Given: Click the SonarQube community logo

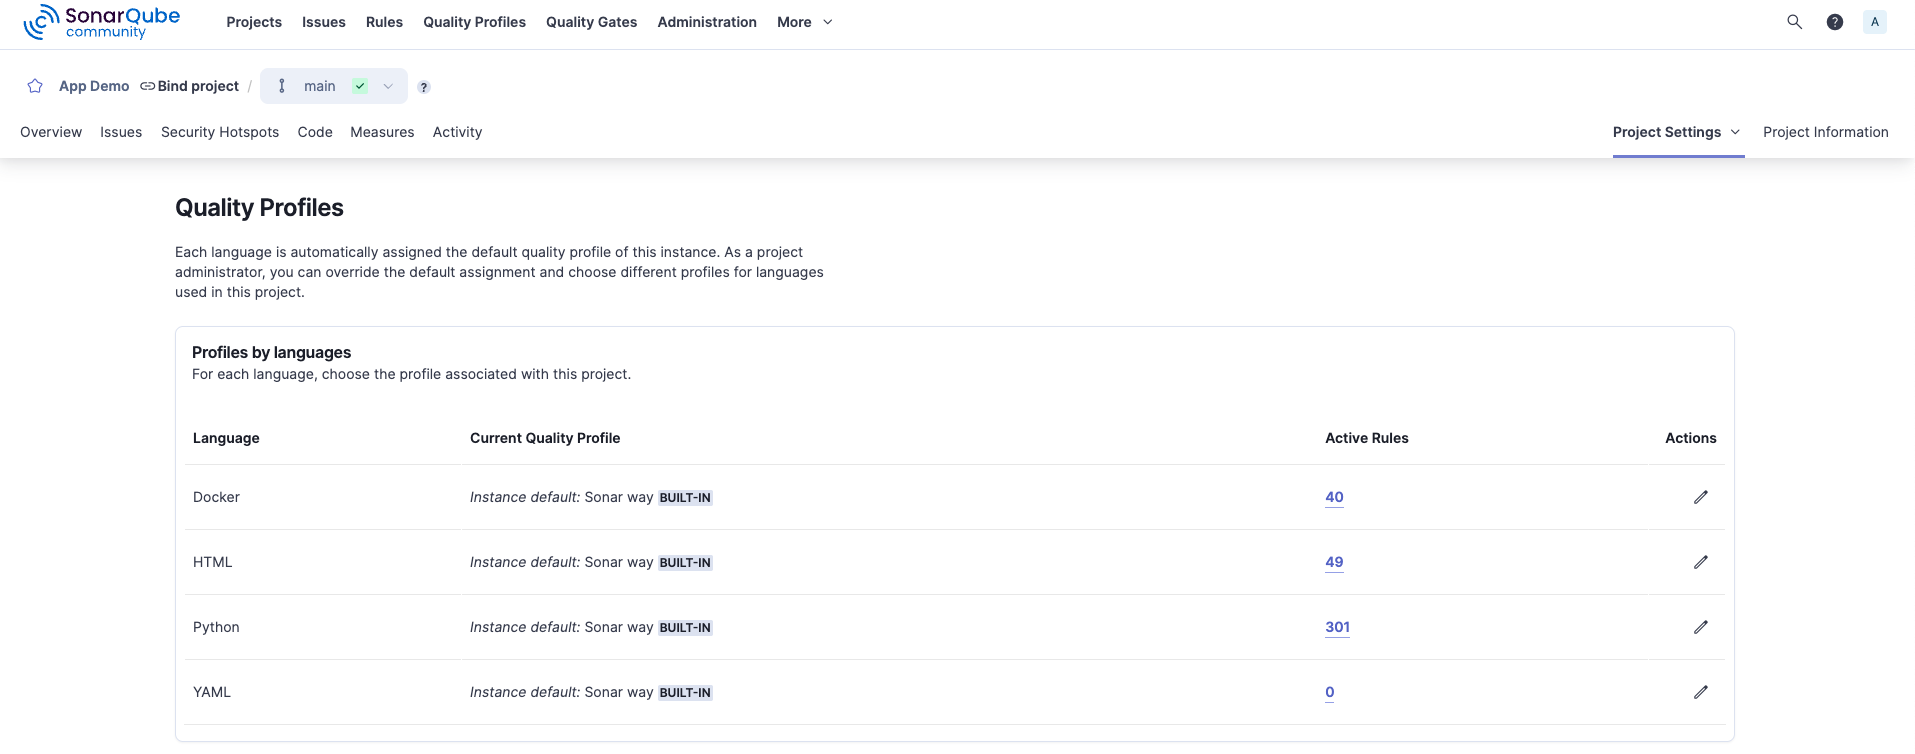Looking at the screenshot, I should coord(102,22).
